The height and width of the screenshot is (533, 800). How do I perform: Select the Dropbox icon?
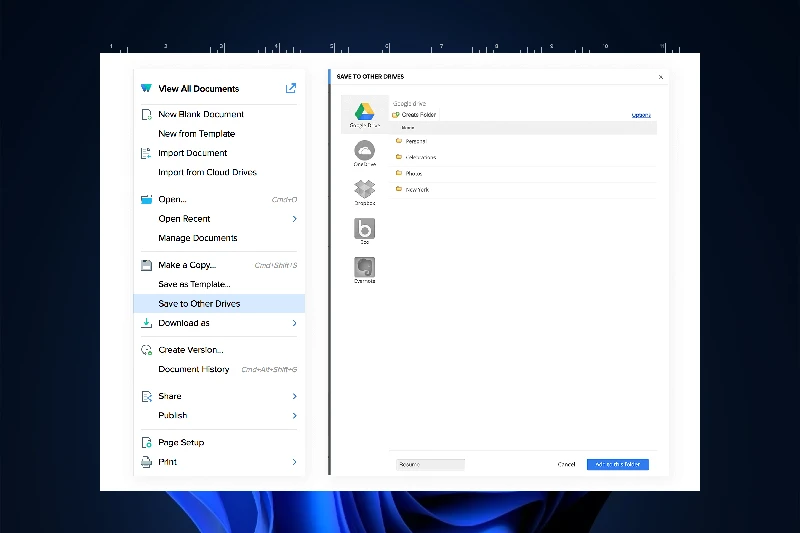364,189
